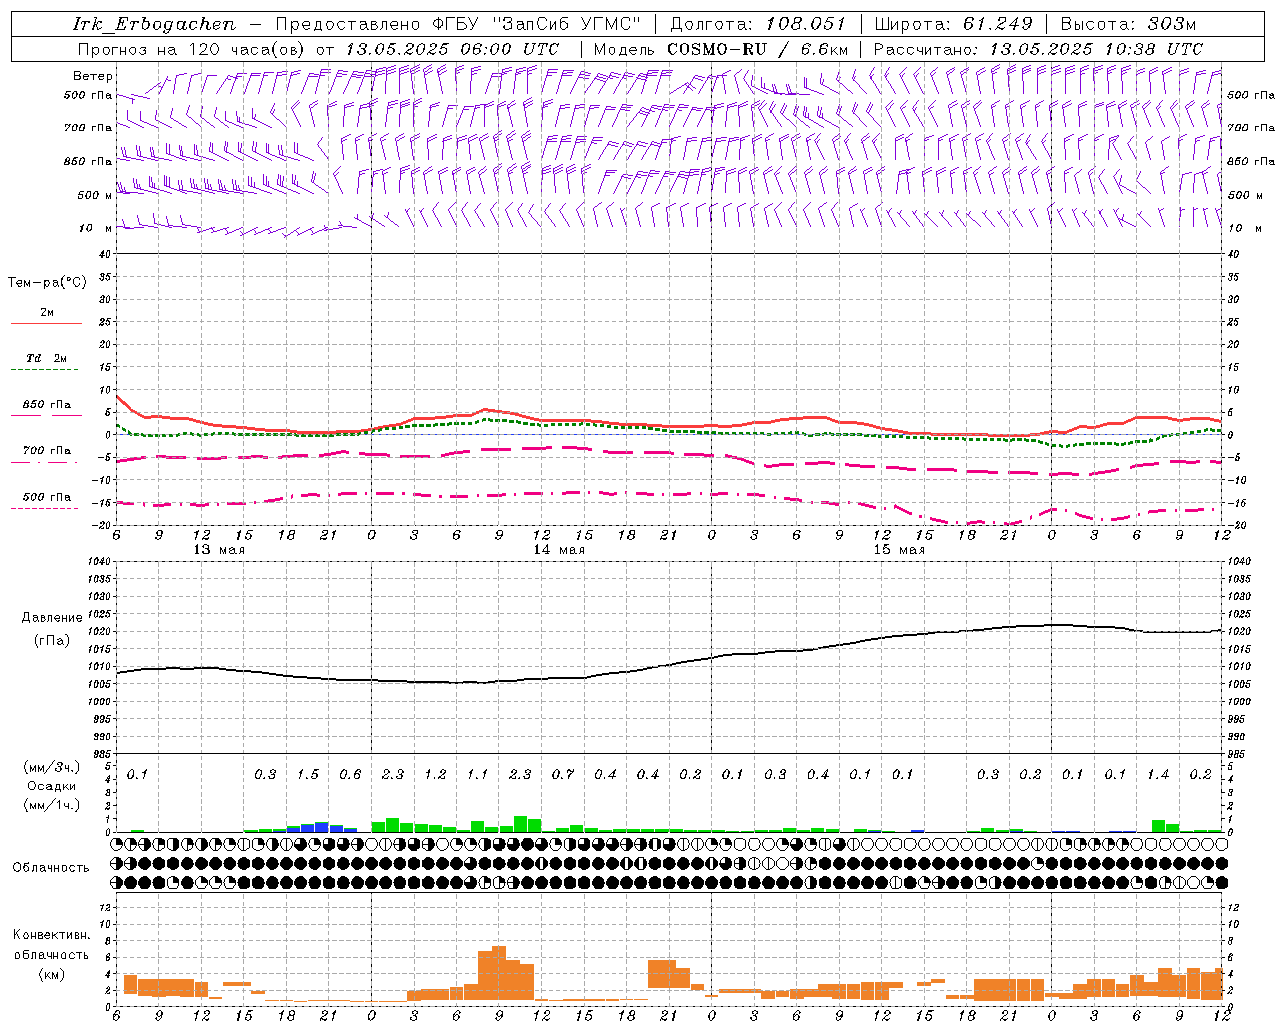Click the 2м temperature legend label above red line

pos(47,312)
